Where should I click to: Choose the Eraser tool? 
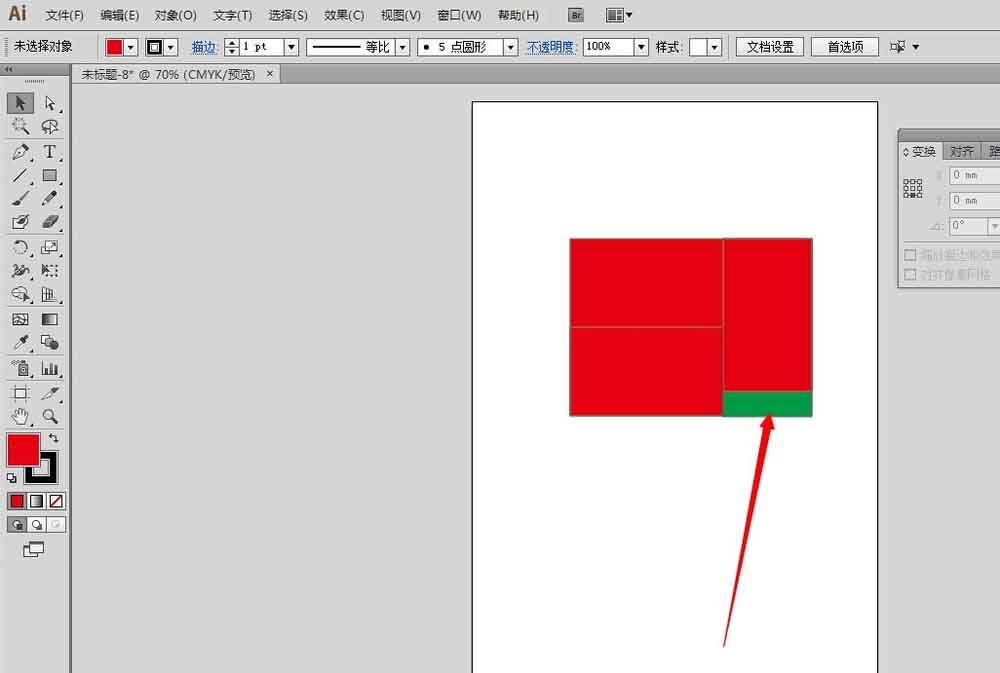[x=50, y=222]
